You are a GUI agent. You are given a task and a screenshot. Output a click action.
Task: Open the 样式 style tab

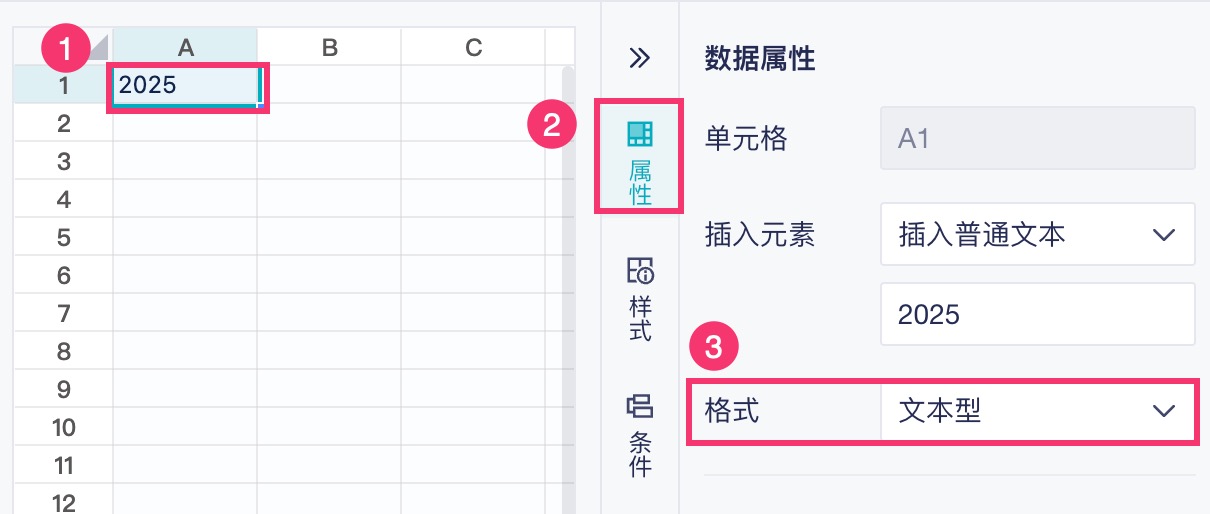(639, 299)
